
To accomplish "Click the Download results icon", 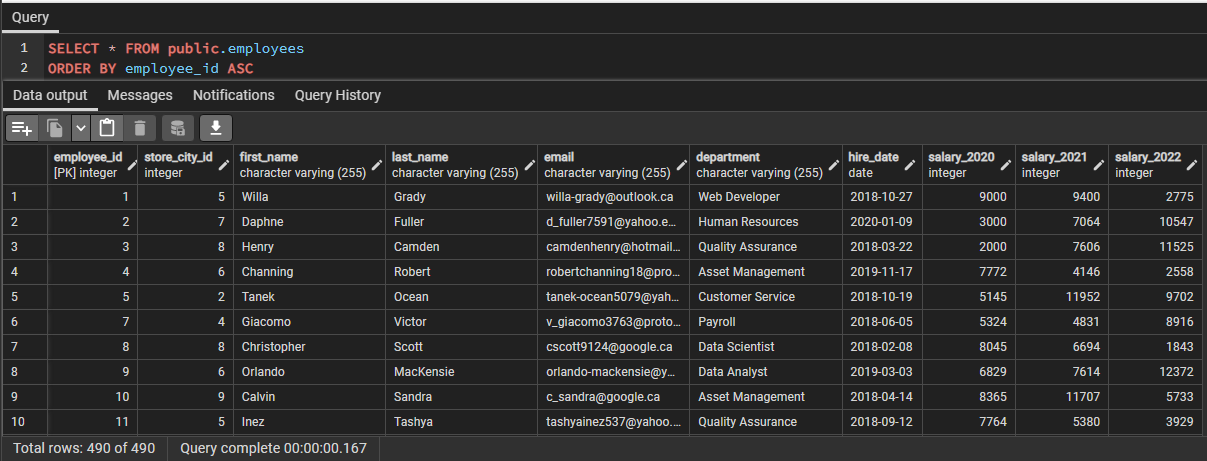I will click(x=216, y=128).
